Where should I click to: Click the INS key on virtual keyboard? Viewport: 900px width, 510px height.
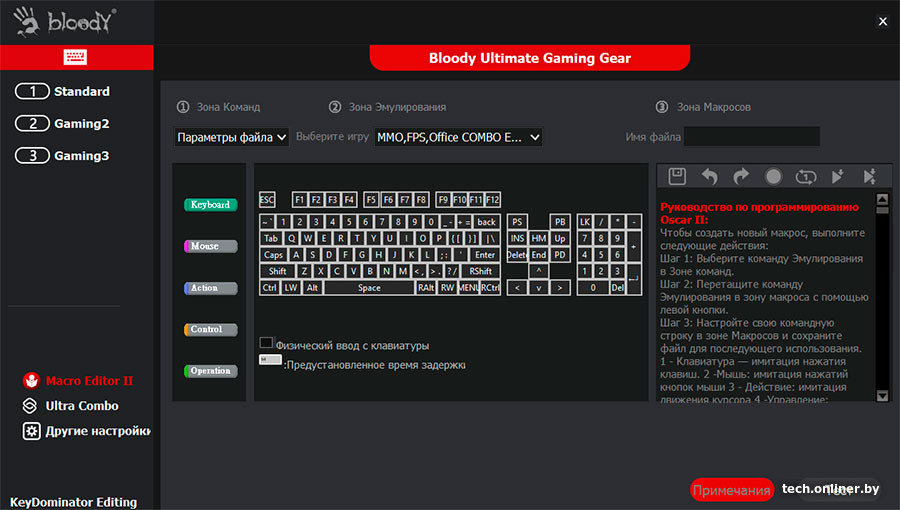coord(517,238)
